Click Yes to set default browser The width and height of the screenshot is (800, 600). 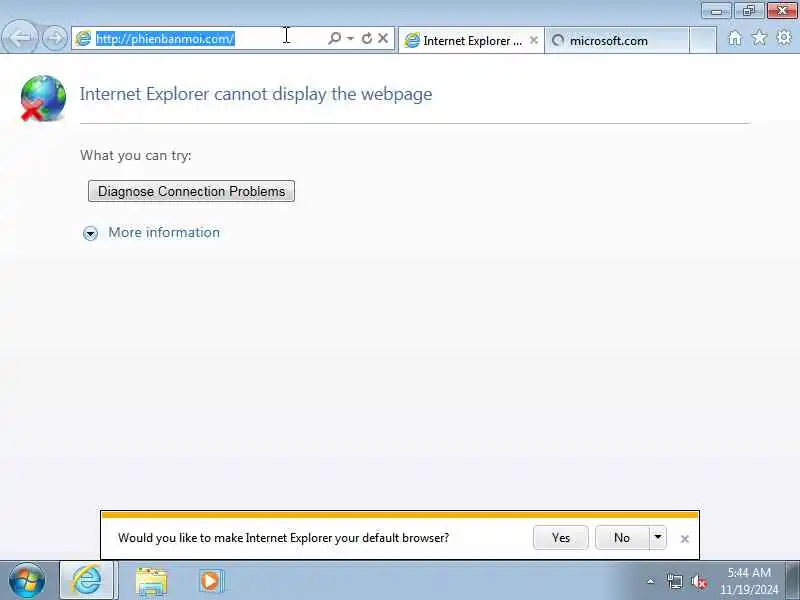point(561,538)
